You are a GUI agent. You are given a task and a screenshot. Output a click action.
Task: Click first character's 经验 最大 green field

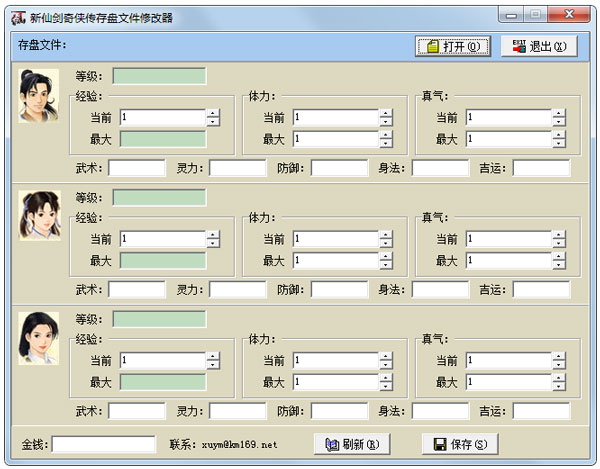click(x=163, y=139)
